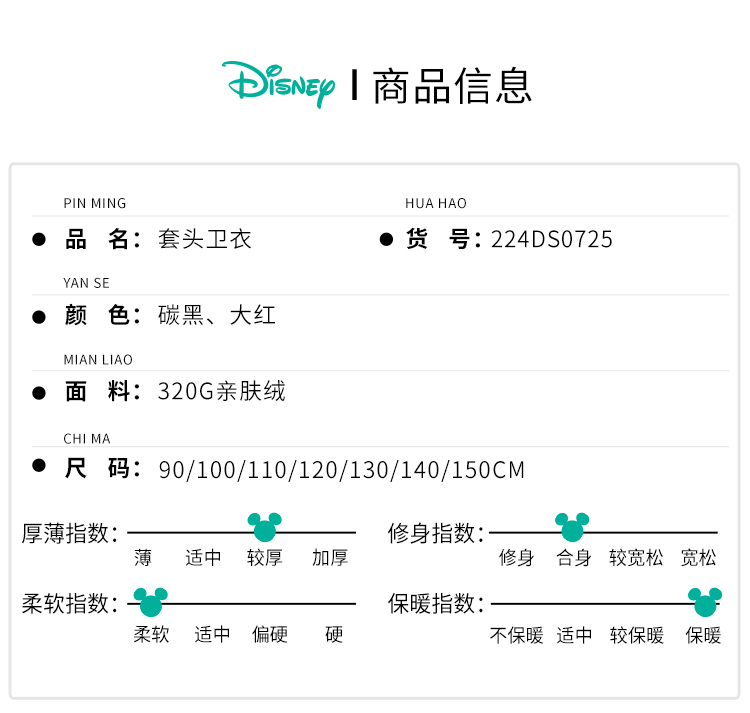
Task: Click the 薄 option under thickness
Action: pyautogui.click(x=143, y=558)
